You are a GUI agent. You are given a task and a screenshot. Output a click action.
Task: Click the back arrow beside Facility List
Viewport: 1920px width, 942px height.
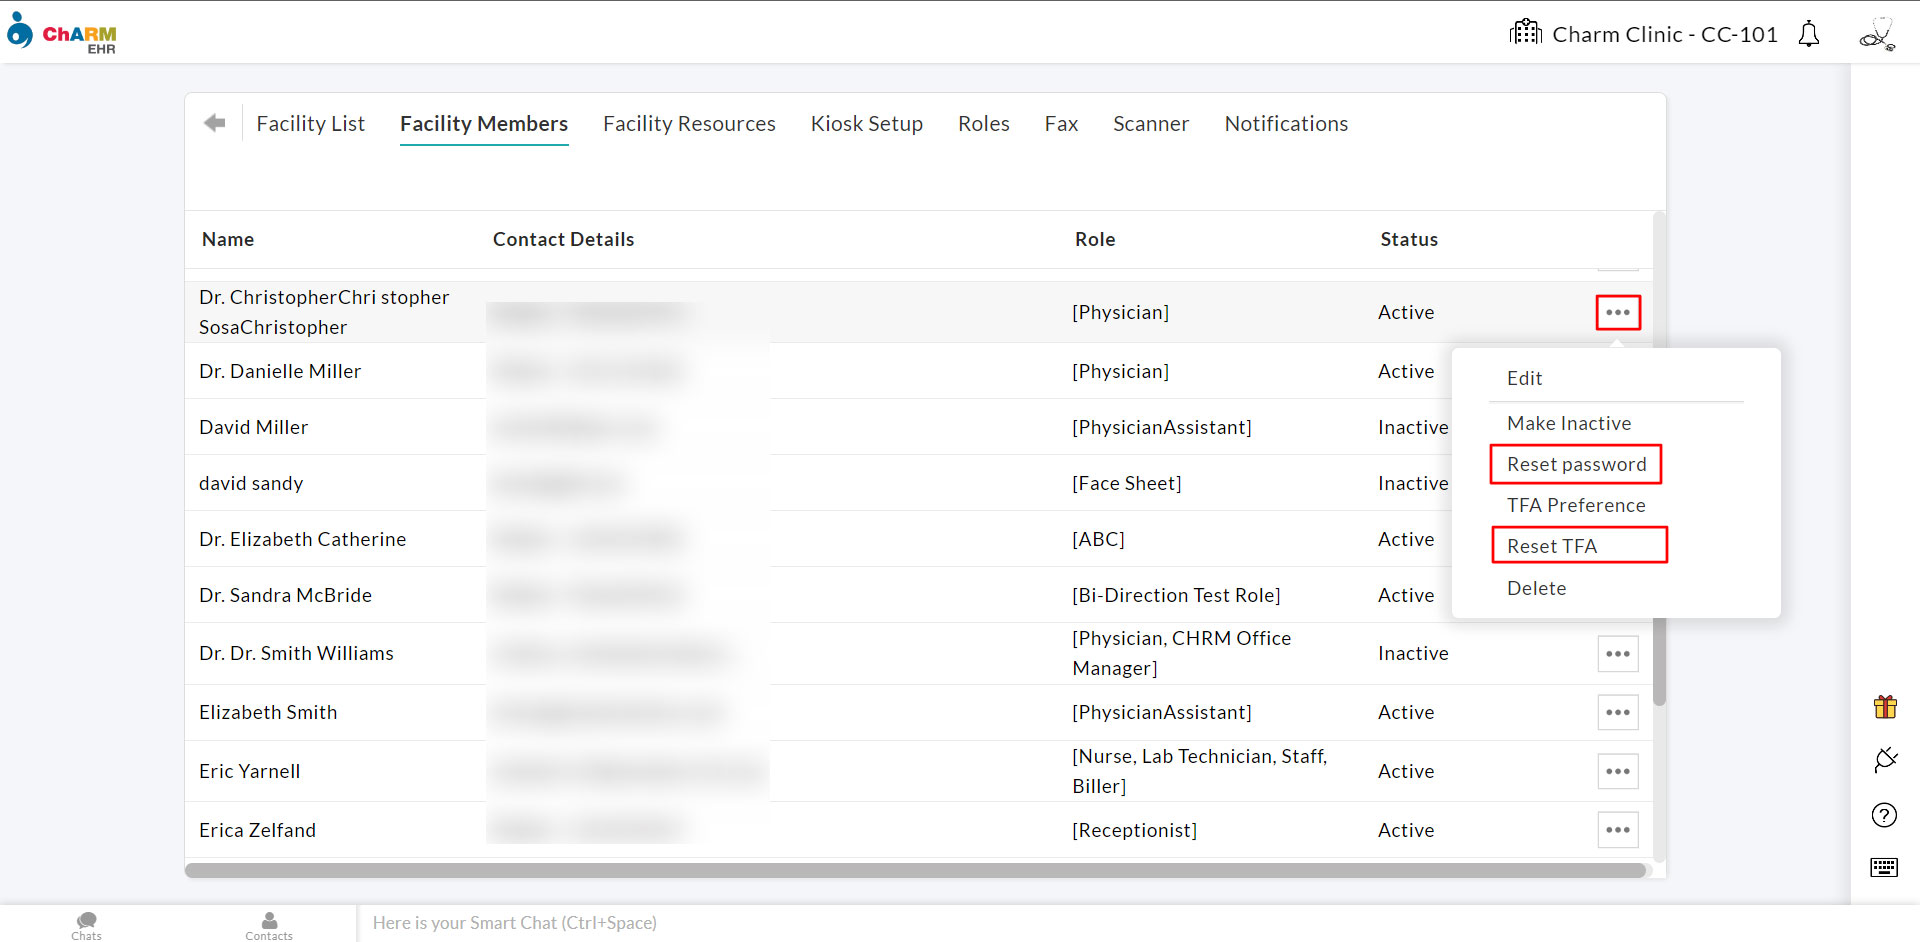pos(214,123)
